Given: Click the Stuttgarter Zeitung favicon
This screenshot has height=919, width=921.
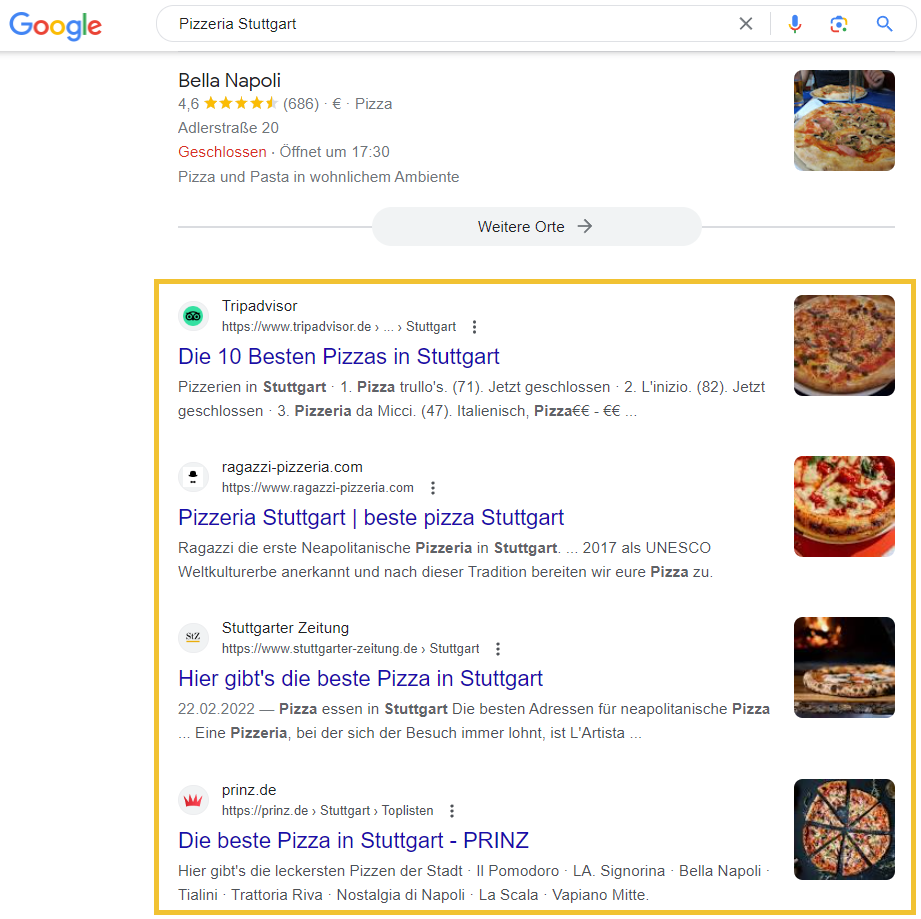Looking at the screenshot, I should (x=193, y=638).
